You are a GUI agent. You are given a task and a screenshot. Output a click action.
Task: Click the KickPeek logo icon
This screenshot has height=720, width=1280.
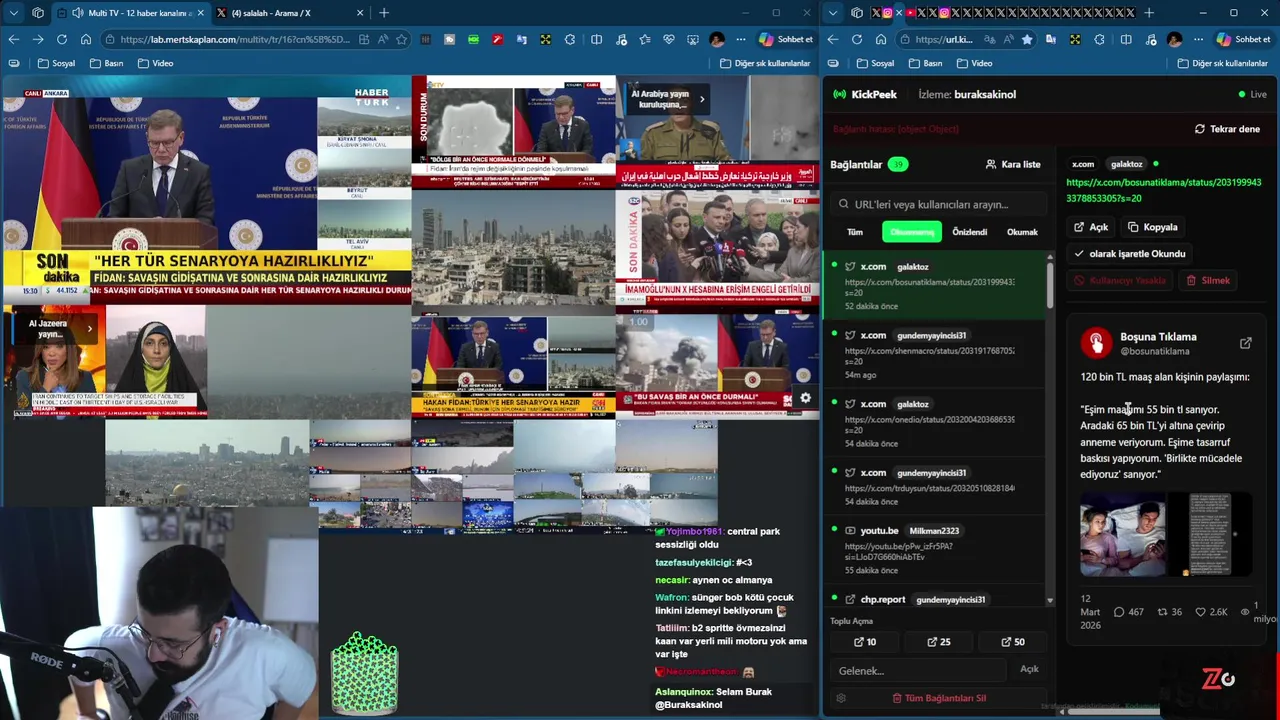[839, 94]
